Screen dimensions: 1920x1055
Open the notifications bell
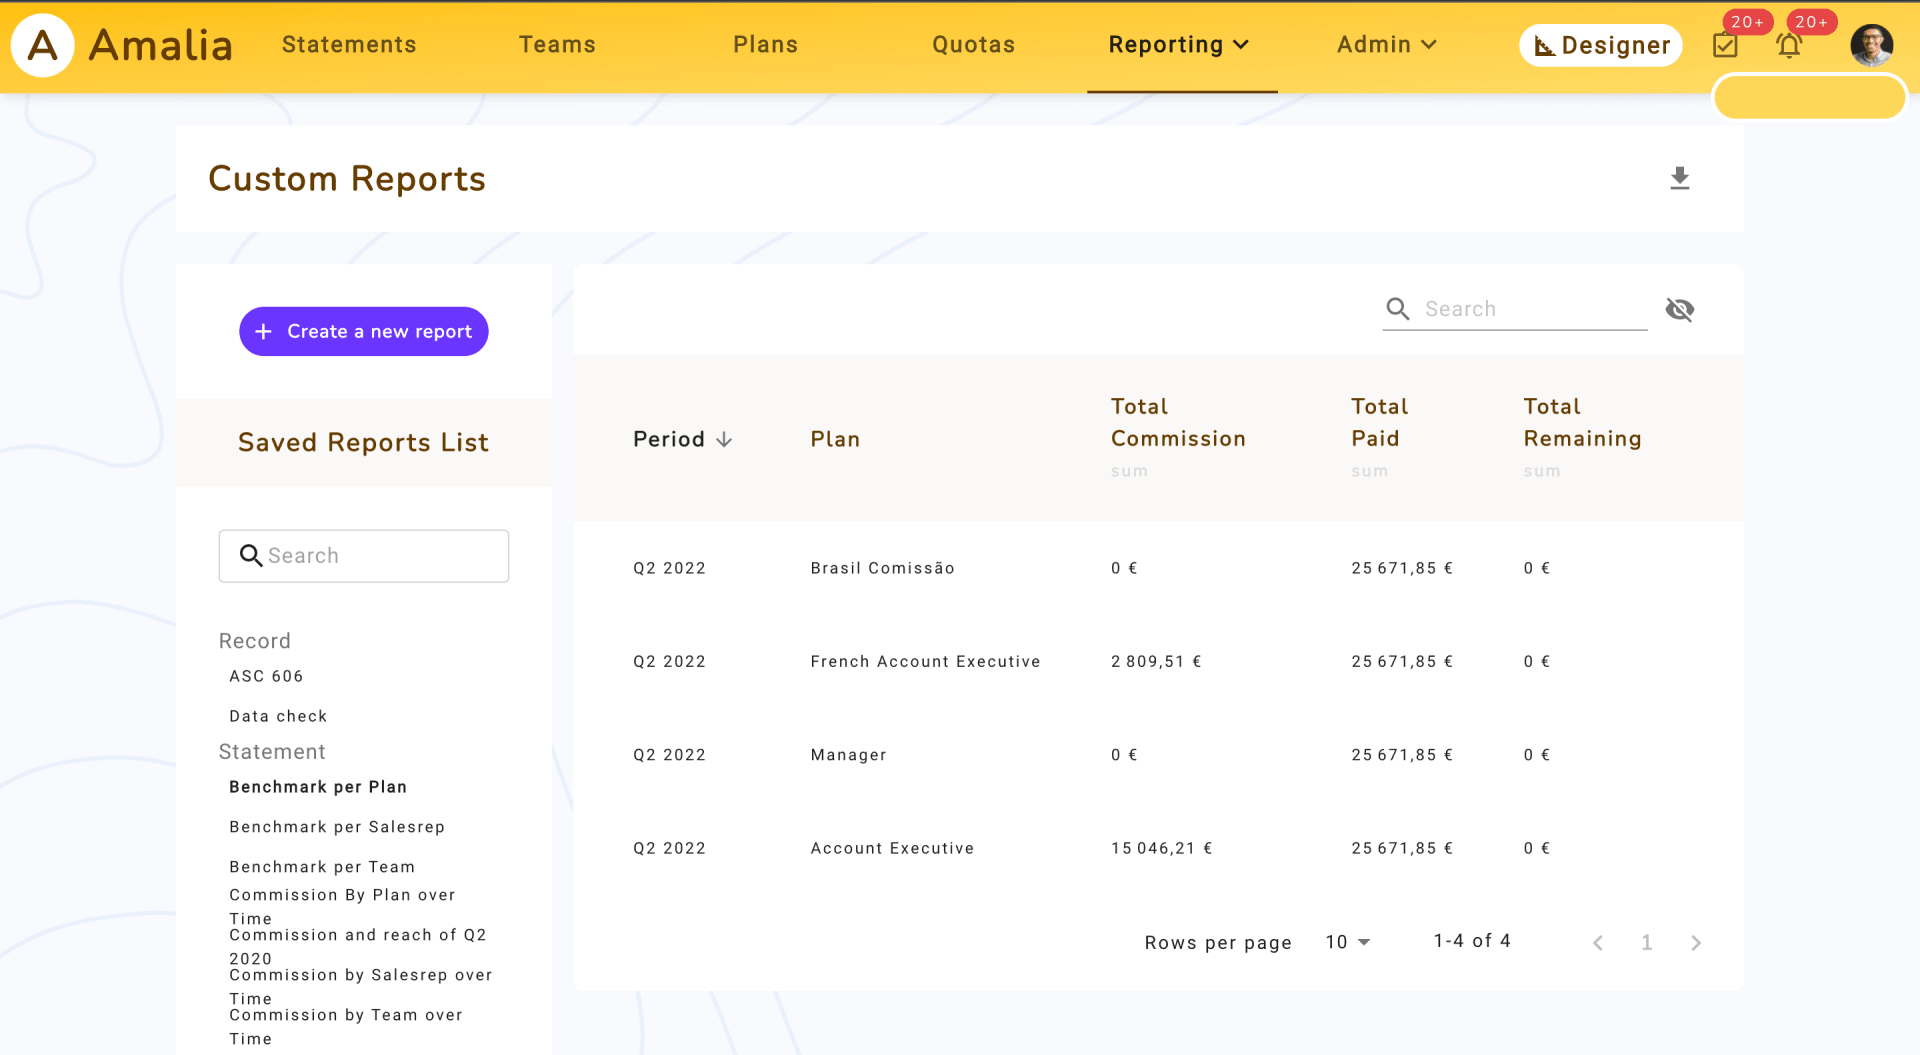pos(1789,45)
